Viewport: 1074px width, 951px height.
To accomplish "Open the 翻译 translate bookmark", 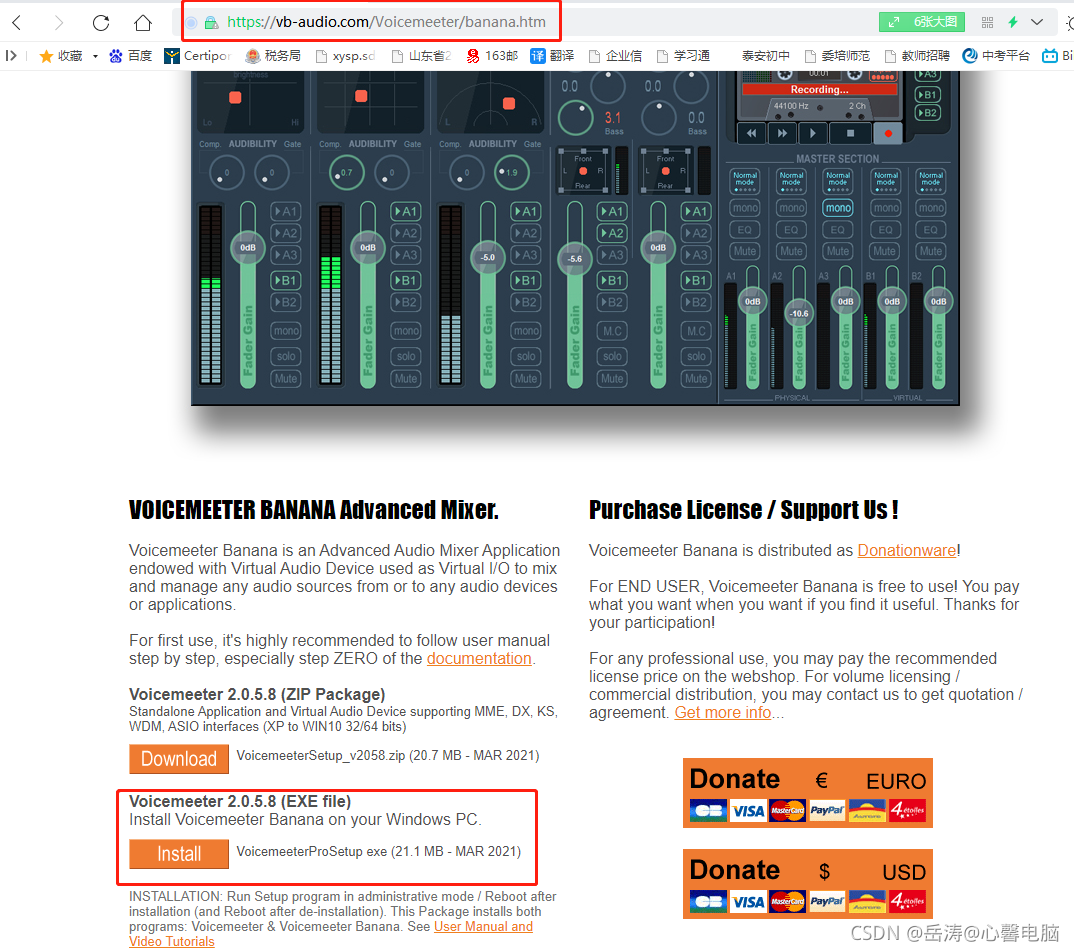I will click(x=552, y=55).
